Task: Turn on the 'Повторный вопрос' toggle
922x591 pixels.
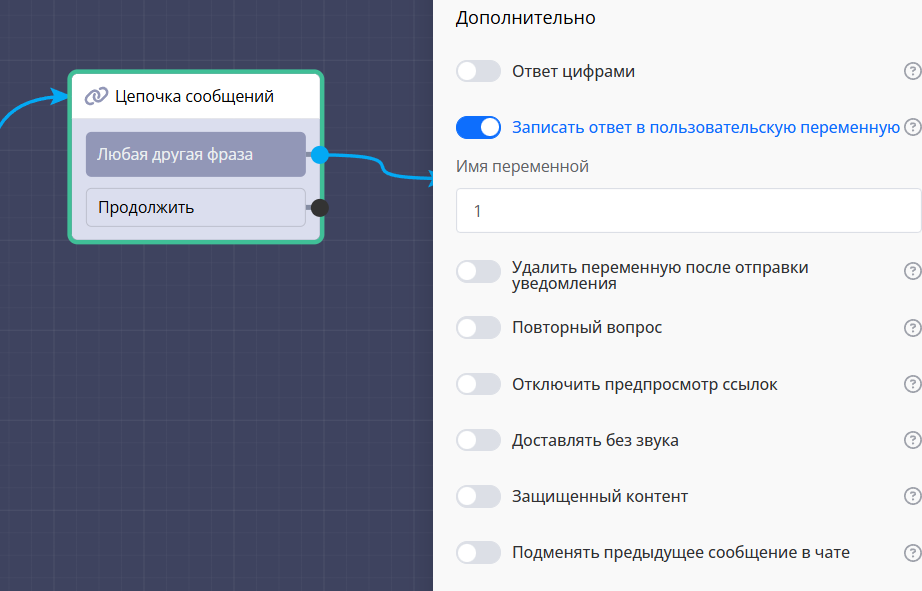Action: [x=478, y=328]
